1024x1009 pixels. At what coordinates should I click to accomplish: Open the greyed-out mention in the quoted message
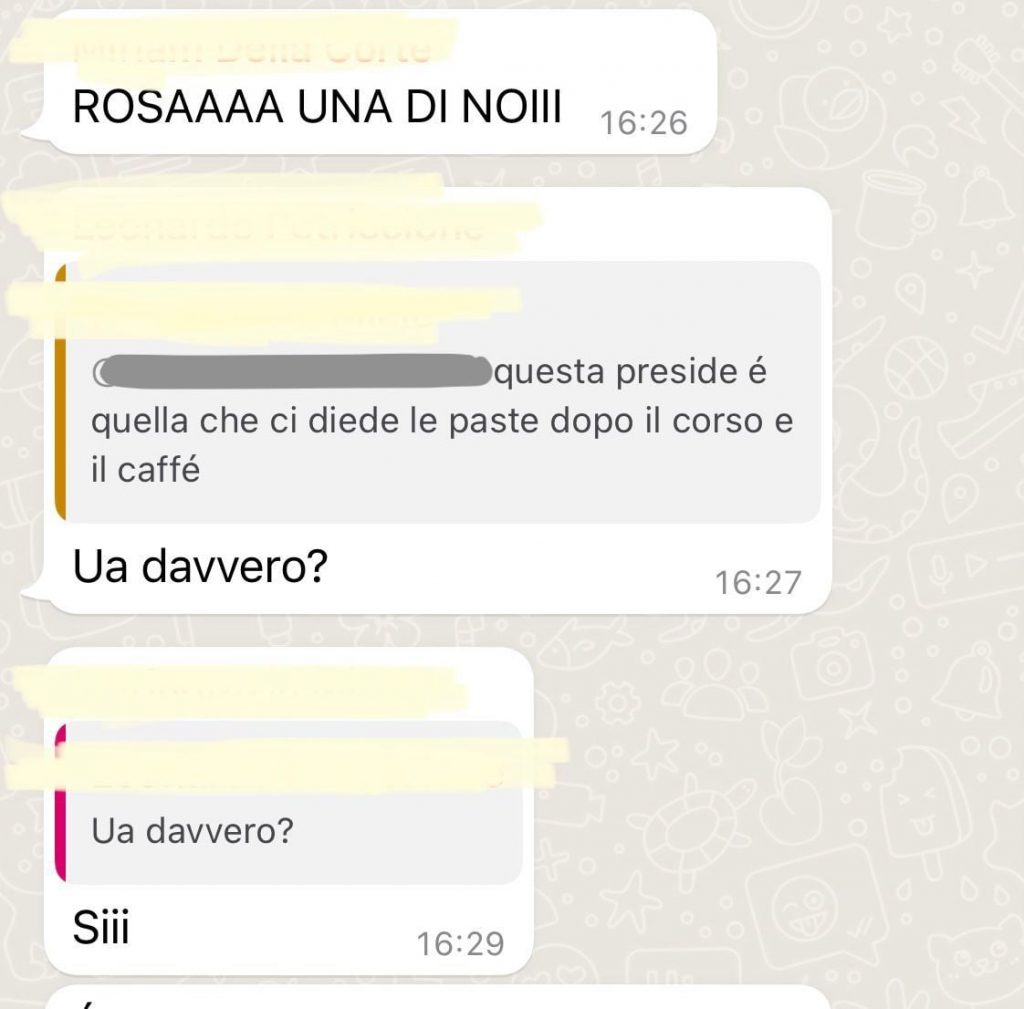292,372
